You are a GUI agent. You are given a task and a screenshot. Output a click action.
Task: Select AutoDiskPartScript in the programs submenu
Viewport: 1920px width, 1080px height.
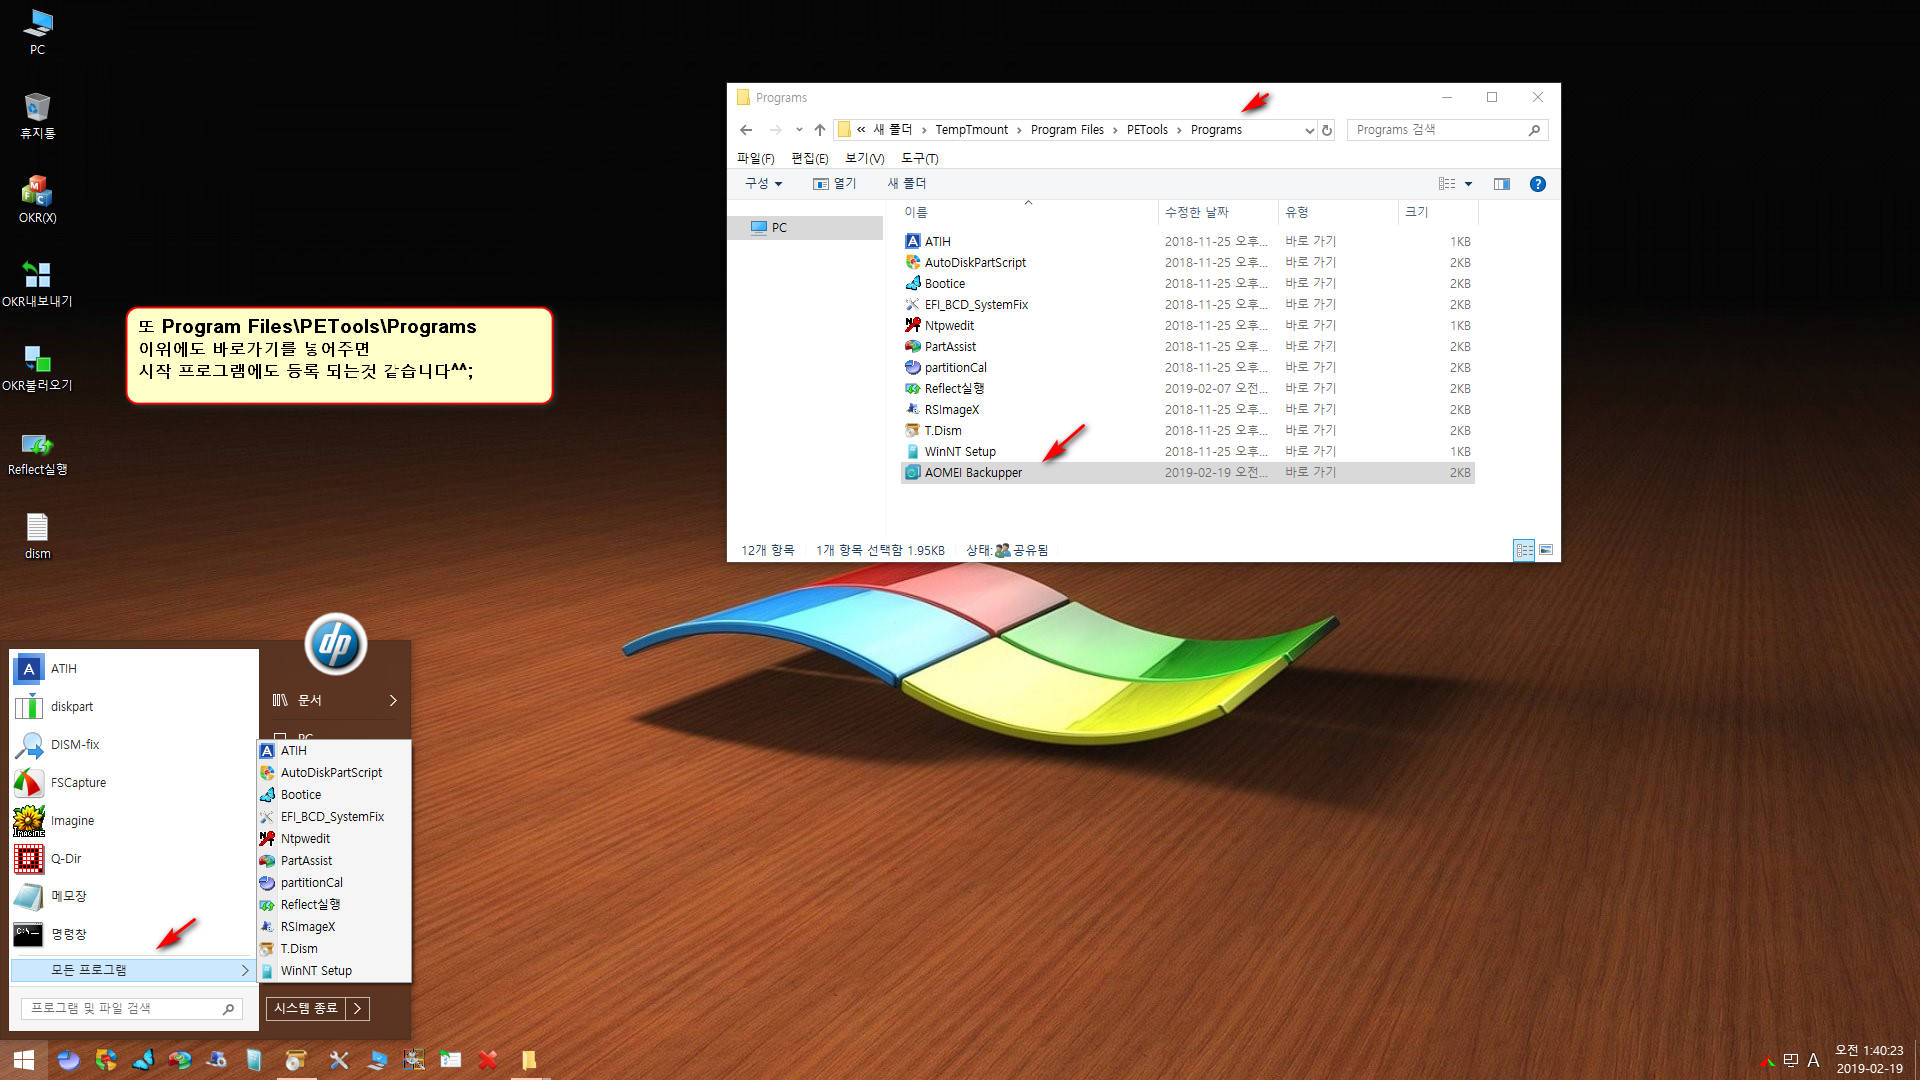click(334, 772)
